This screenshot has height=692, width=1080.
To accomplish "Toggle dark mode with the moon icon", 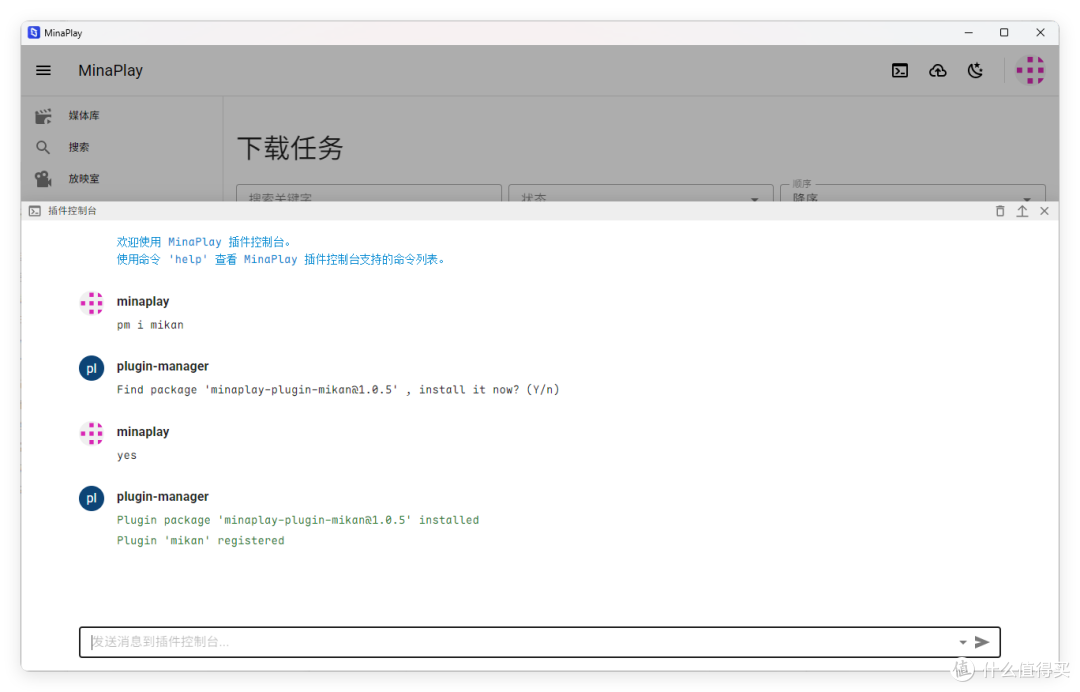I will [975, 70].
